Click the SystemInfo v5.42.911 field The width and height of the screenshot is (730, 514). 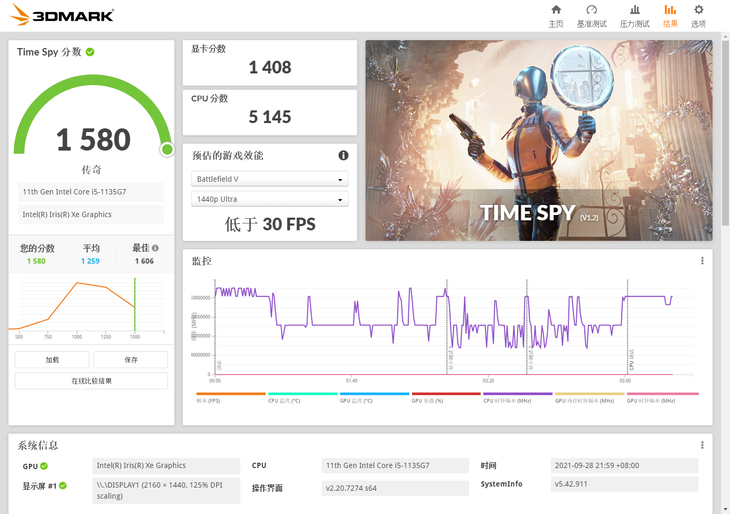(x=624, y=484)
